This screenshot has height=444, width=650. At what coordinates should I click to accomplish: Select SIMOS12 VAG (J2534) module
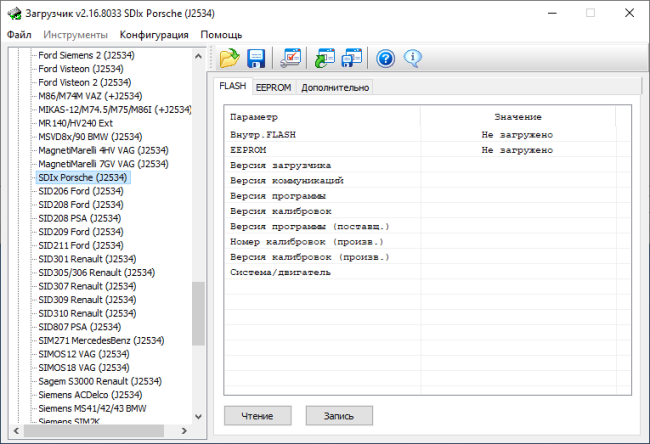(x=84, y=354)
